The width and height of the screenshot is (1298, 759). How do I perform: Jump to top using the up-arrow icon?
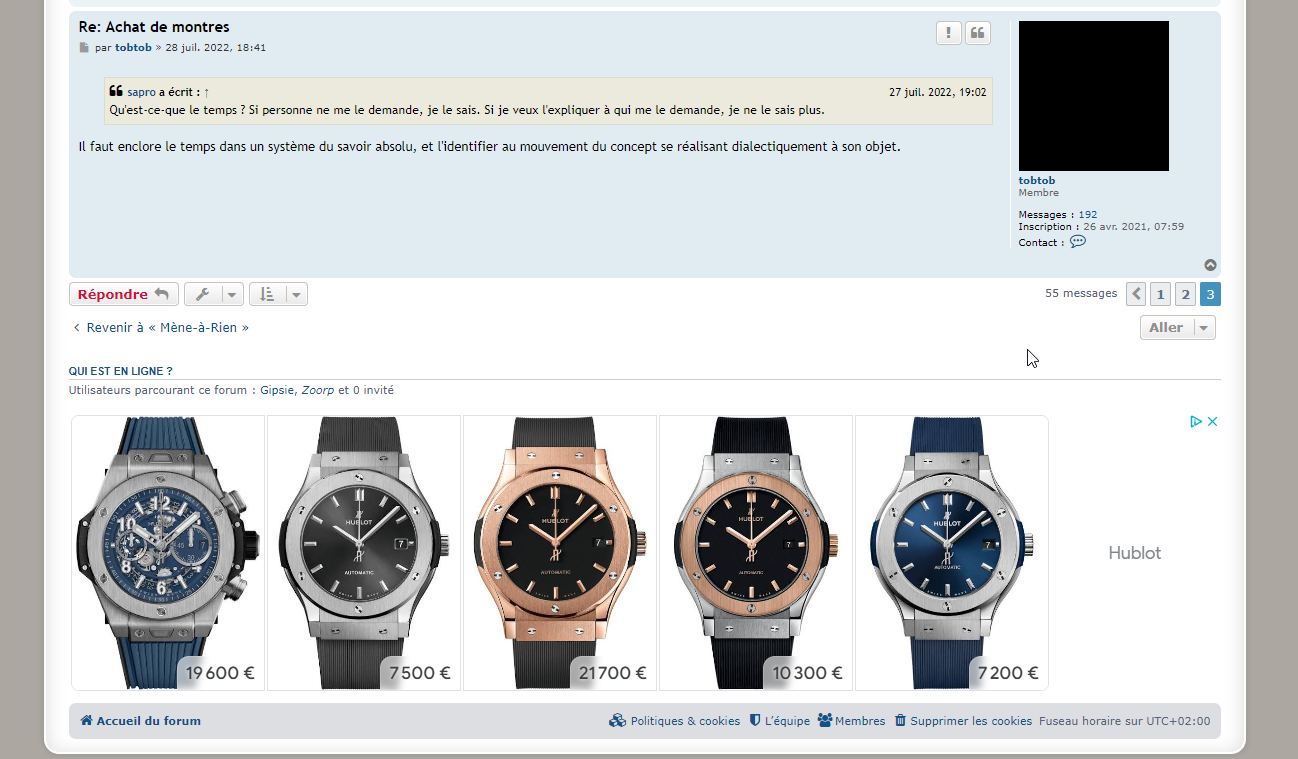coord(1210,265)
